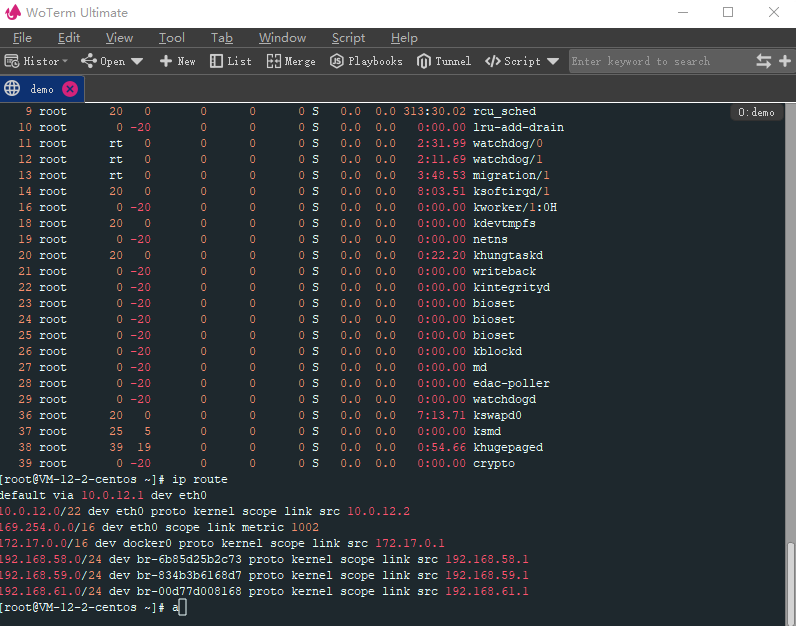Click the New session plus icon

(x=166, y=61)
